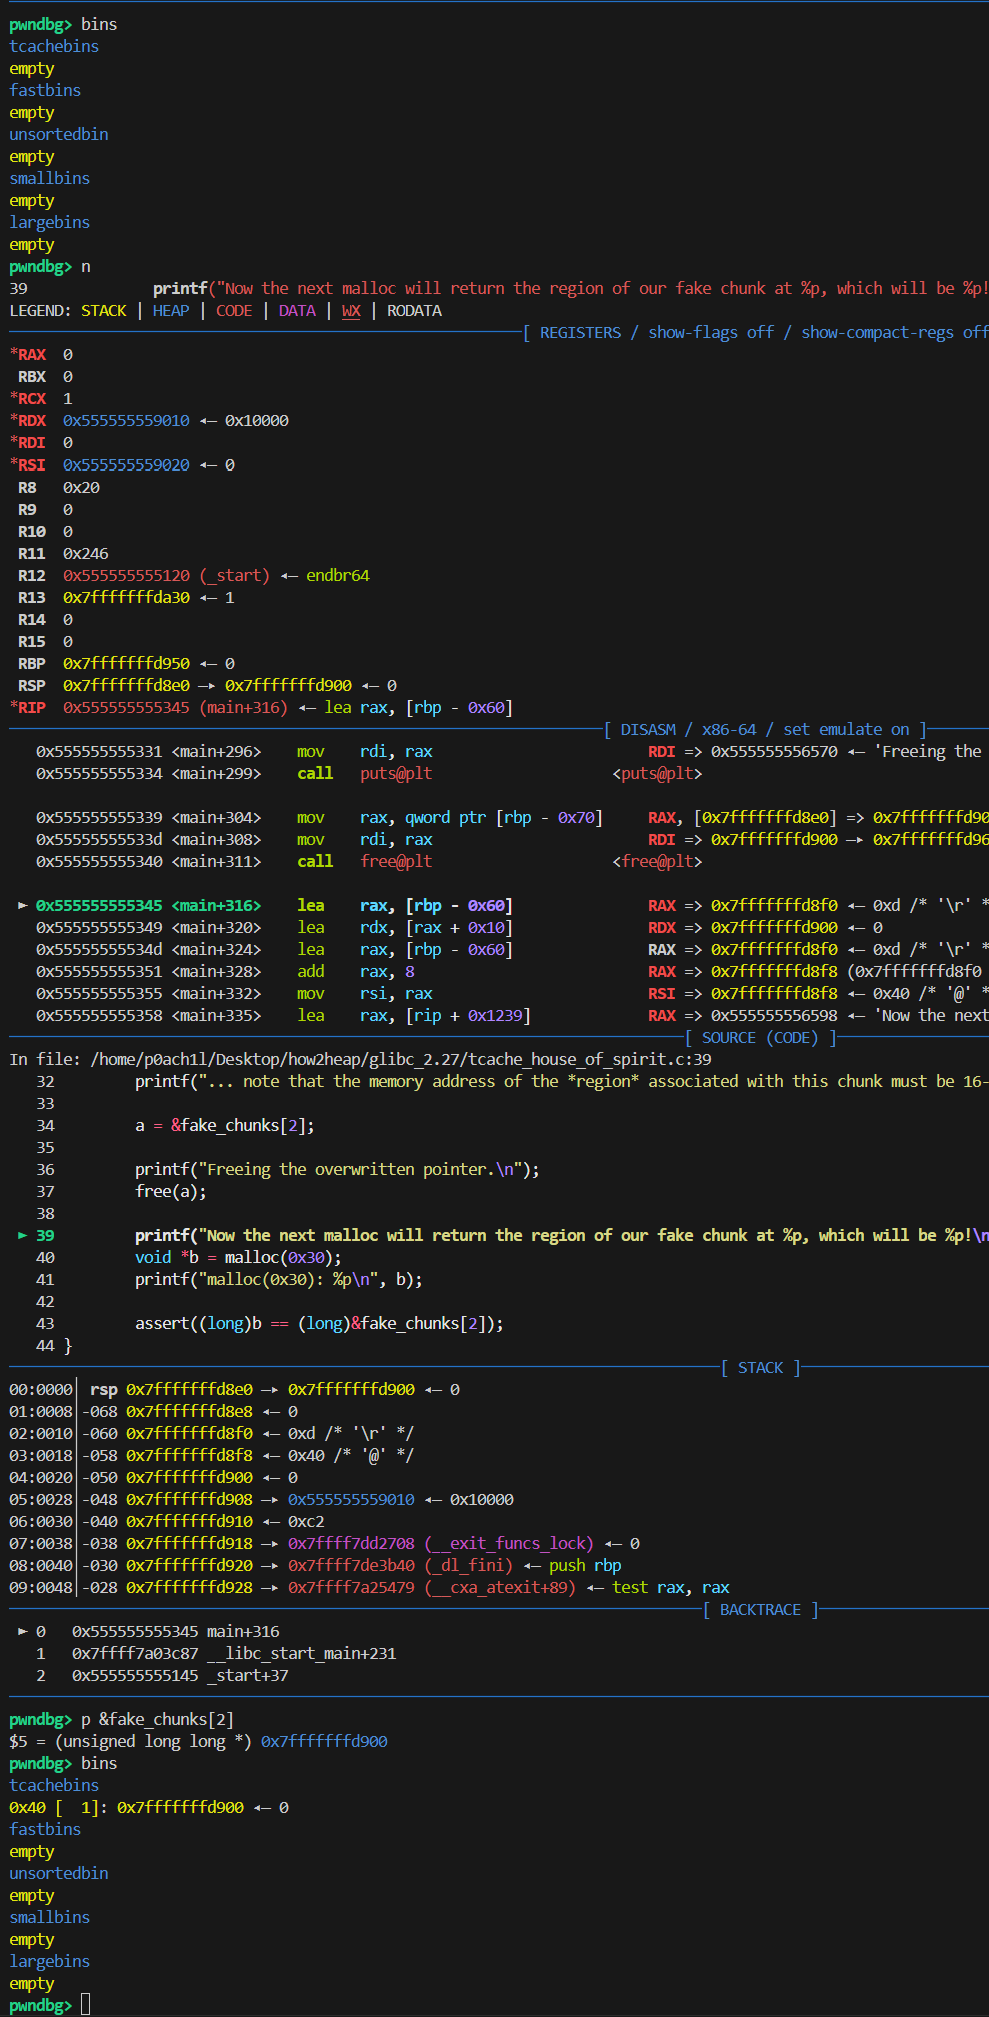Click source line 40 with malloc(0x30)
Image resolution: width=989 pixels, height=2017 pixels.
[x=238, y=1257]
